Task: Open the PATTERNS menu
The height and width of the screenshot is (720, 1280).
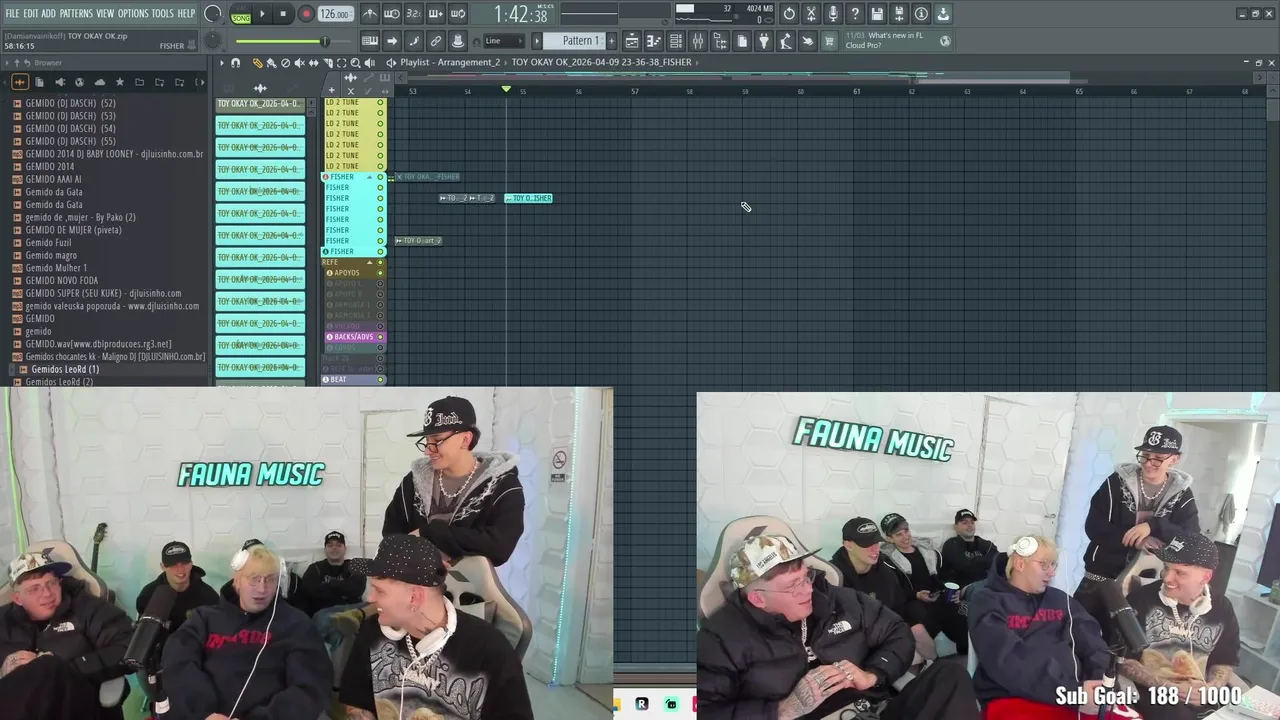Action: tap(76, 13)
